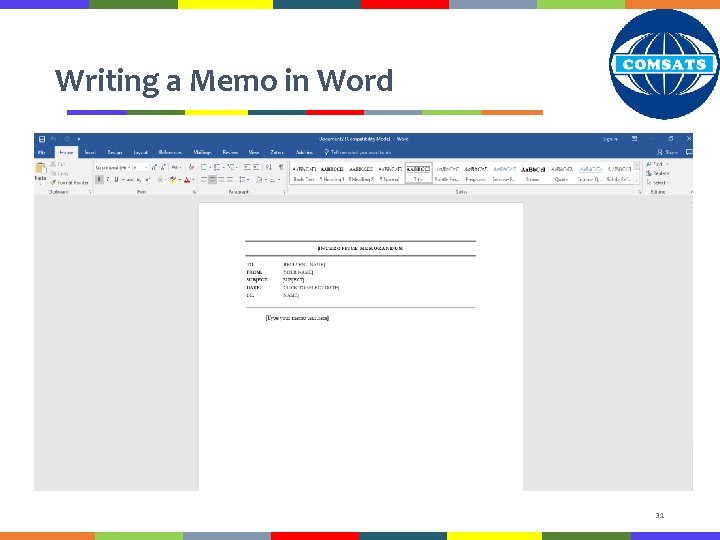
Task: Toggle Superscript formatting
Action: coord(147,180)
